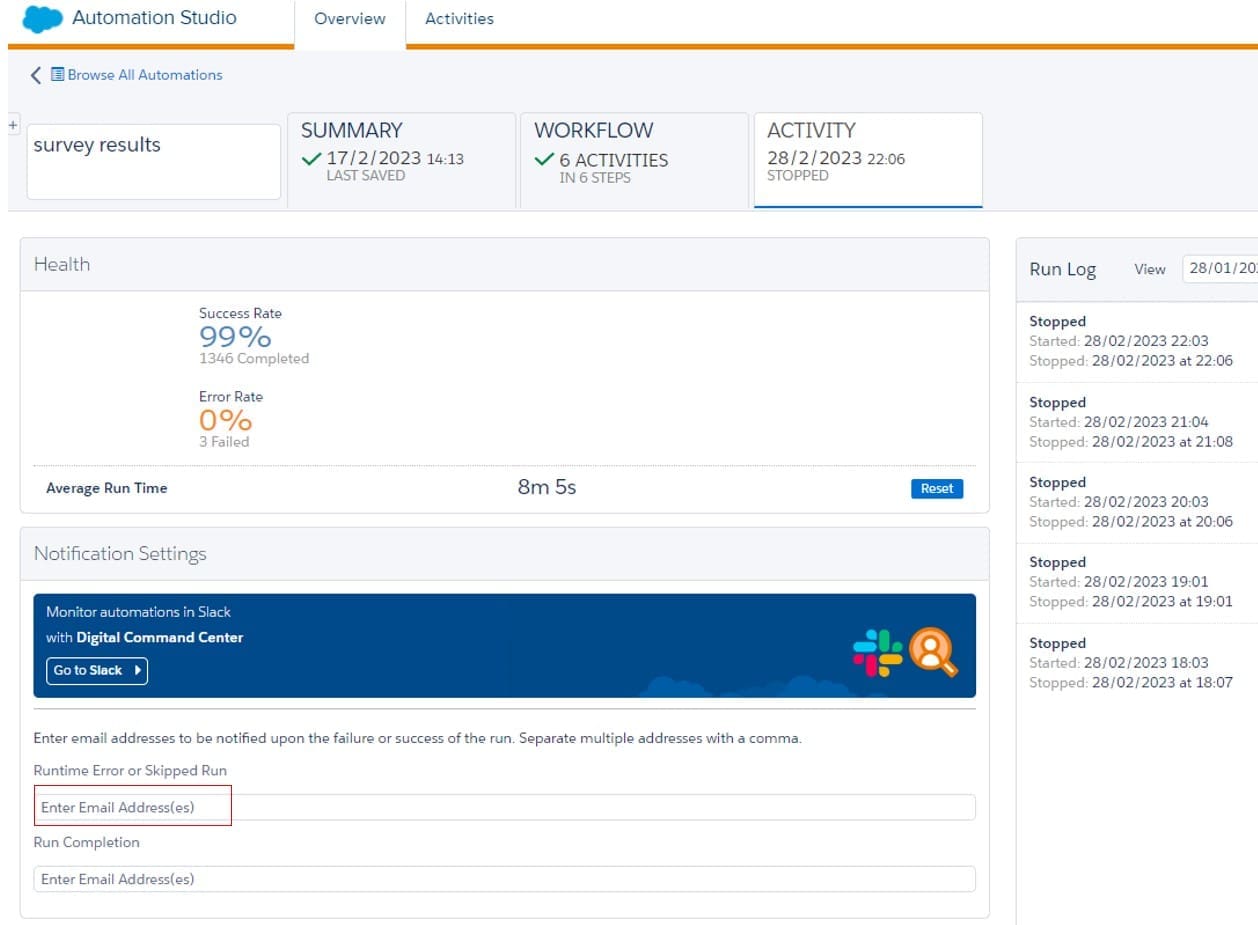Viewport: 1258px width, 925px height.
Task: Click the Go to Slack button
Action: coord(97,670)
